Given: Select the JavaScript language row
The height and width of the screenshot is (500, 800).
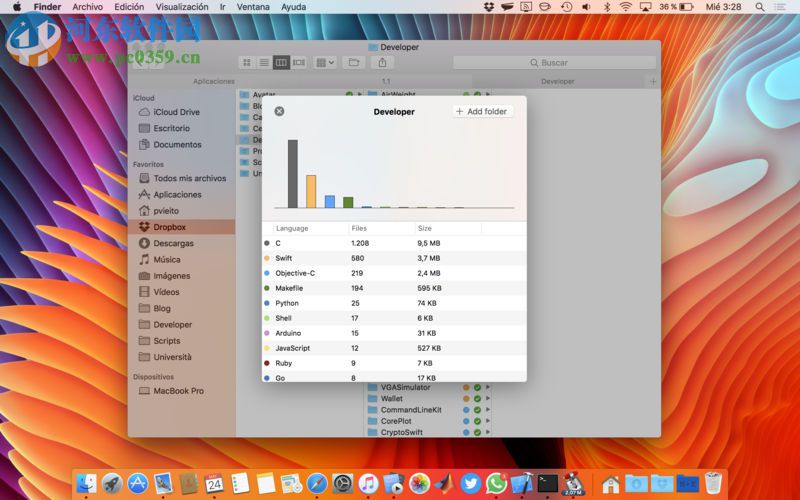Looking at the screenshot, I should point(394,348).
